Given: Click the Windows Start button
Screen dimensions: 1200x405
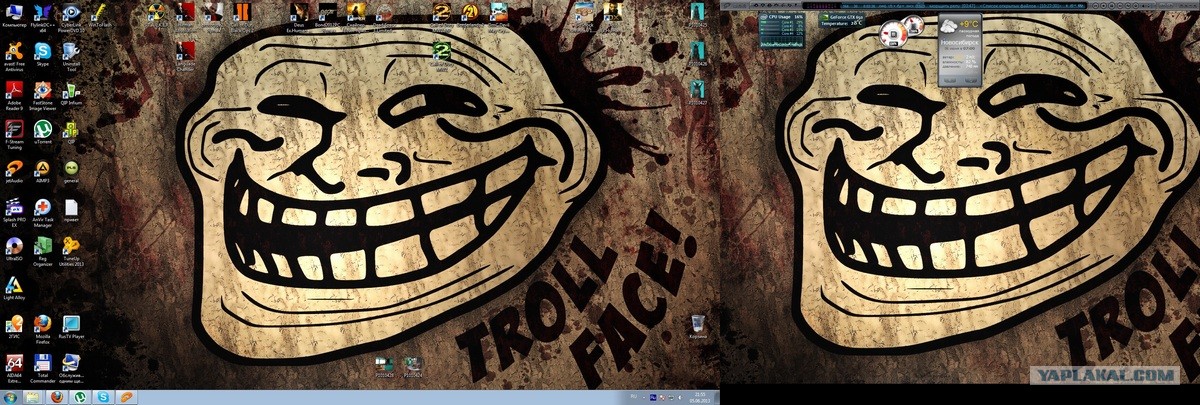Looking at the screenshot, I should 10,397.
